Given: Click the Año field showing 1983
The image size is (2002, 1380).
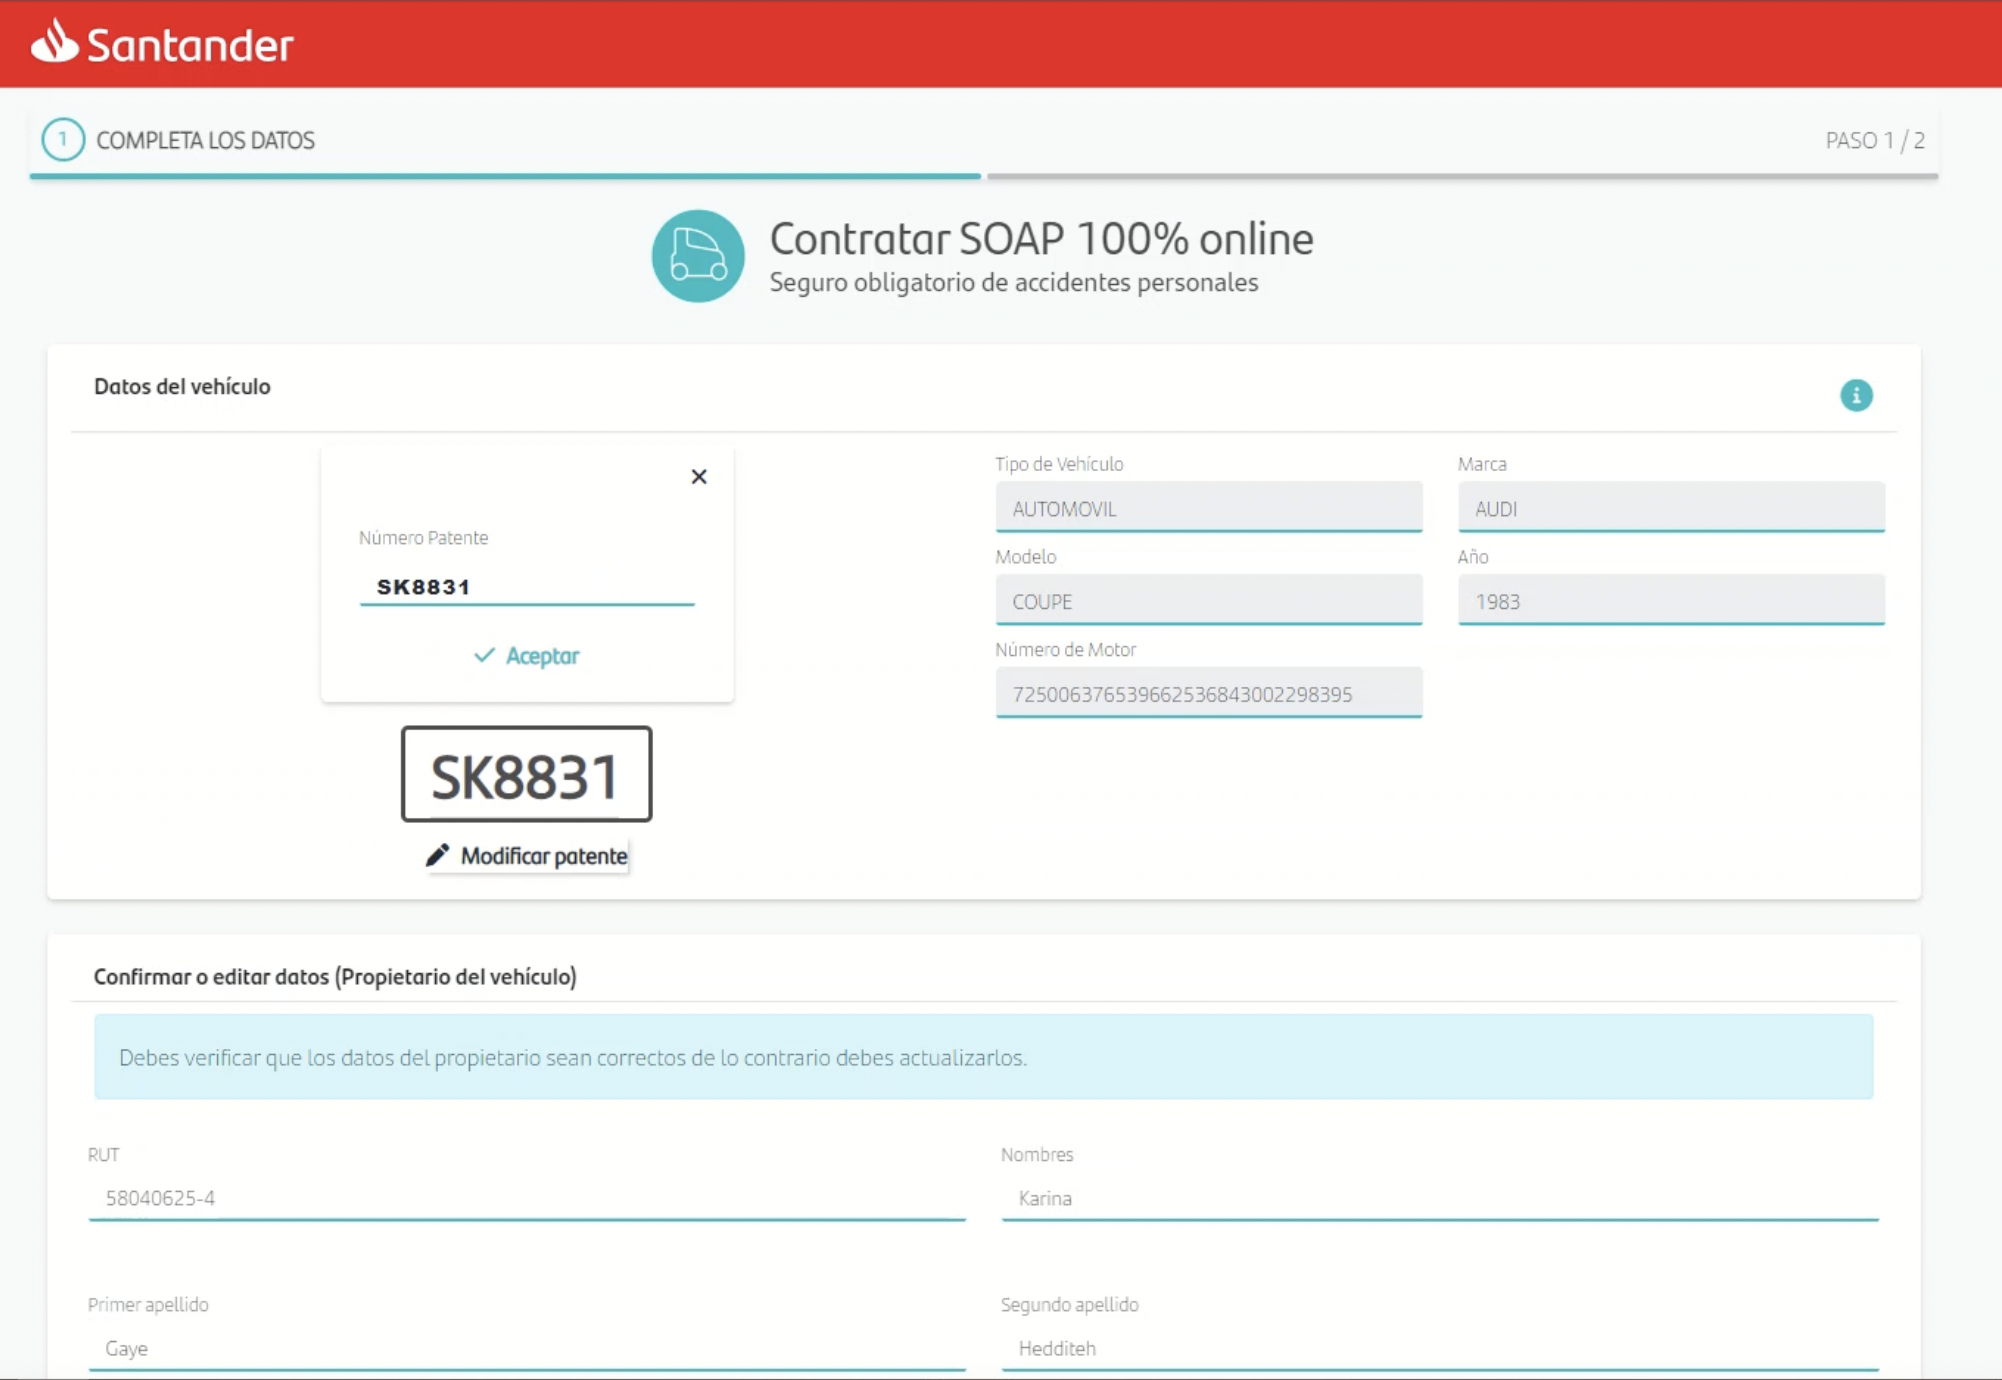Looking at the screenshot, I should pyautogui.click(x=1670, y=601).
